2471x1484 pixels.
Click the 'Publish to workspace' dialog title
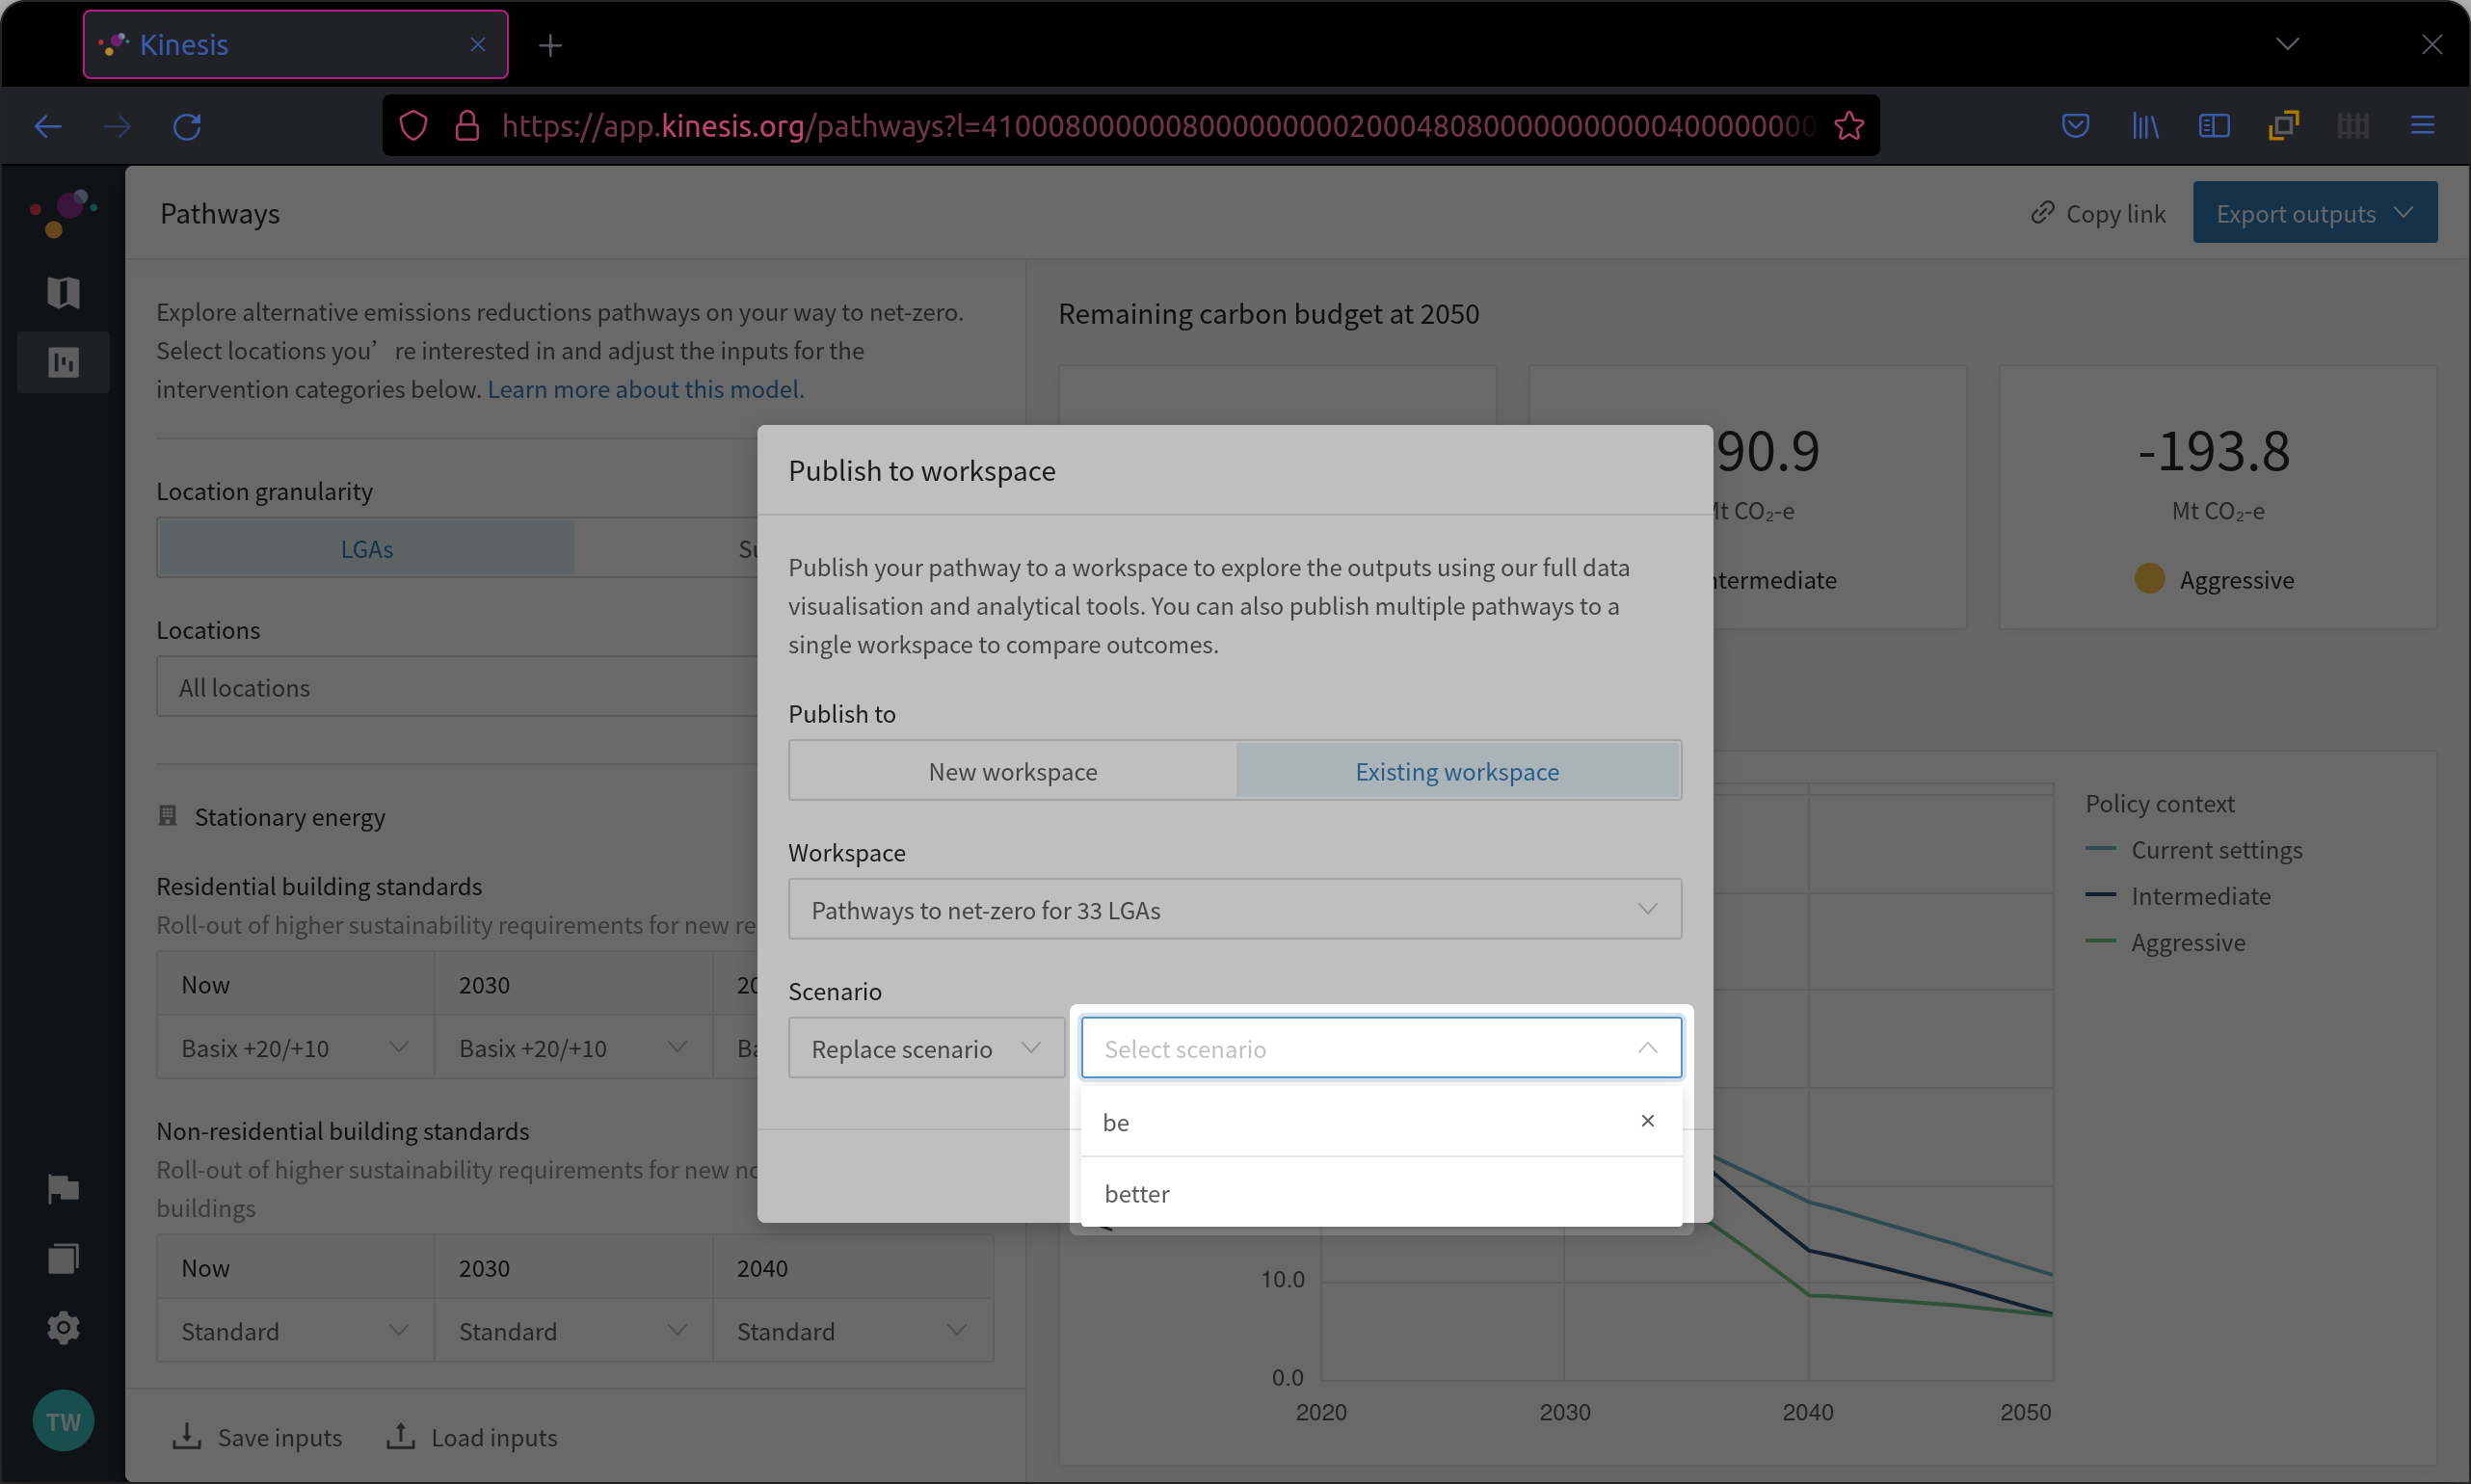point(921,470)
